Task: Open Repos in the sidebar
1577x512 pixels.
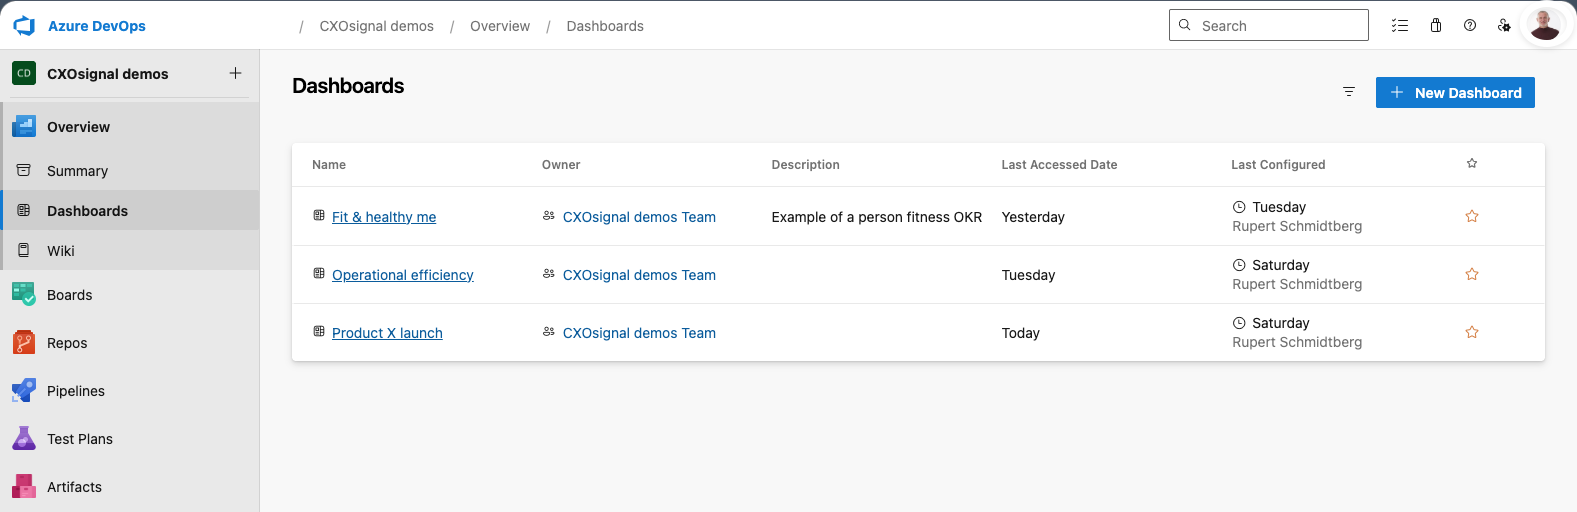Action: coord(130,343)
